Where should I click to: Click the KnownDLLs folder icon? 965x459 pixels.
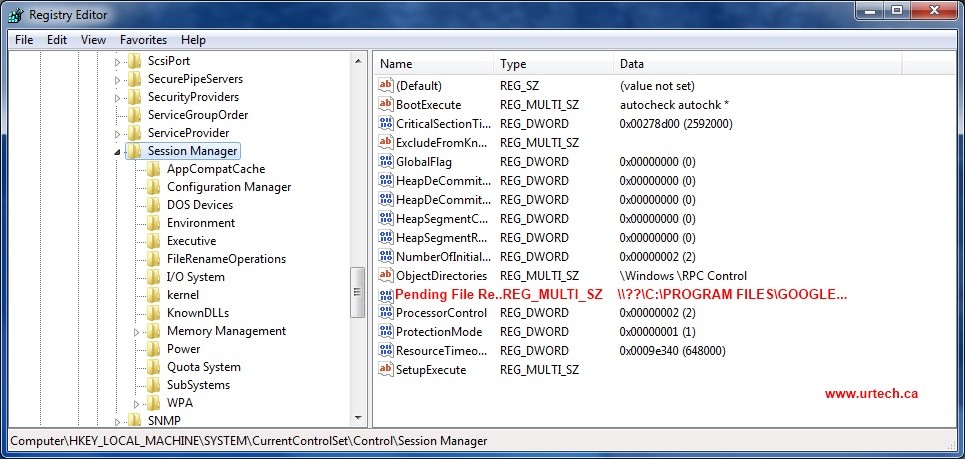coord(153,313)
